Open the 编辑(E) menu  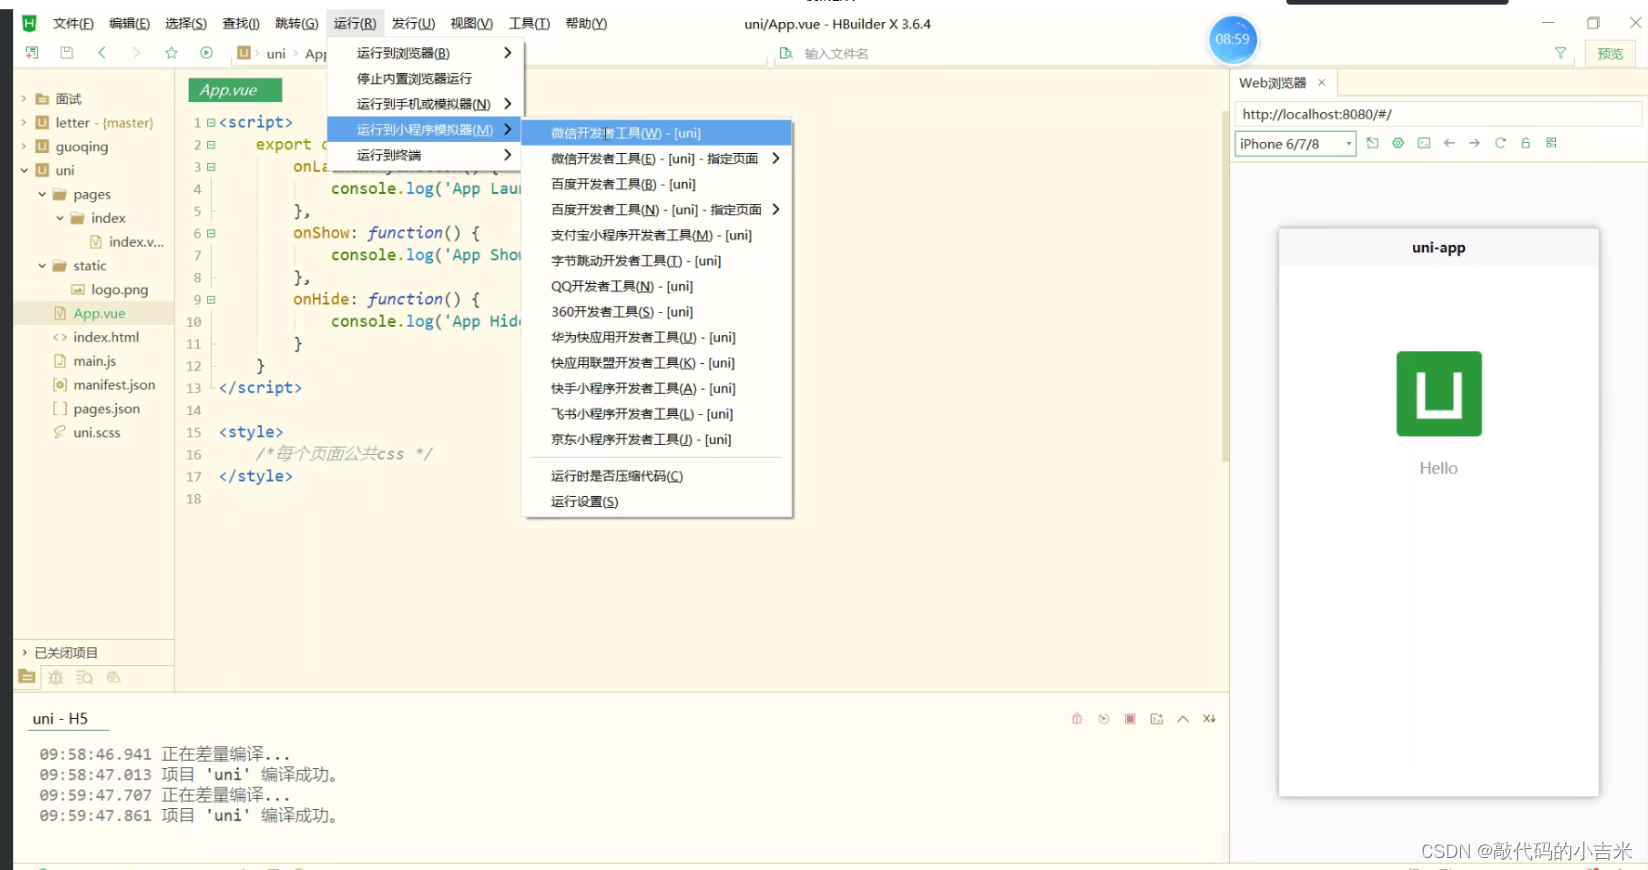click(x=129, y=23)
